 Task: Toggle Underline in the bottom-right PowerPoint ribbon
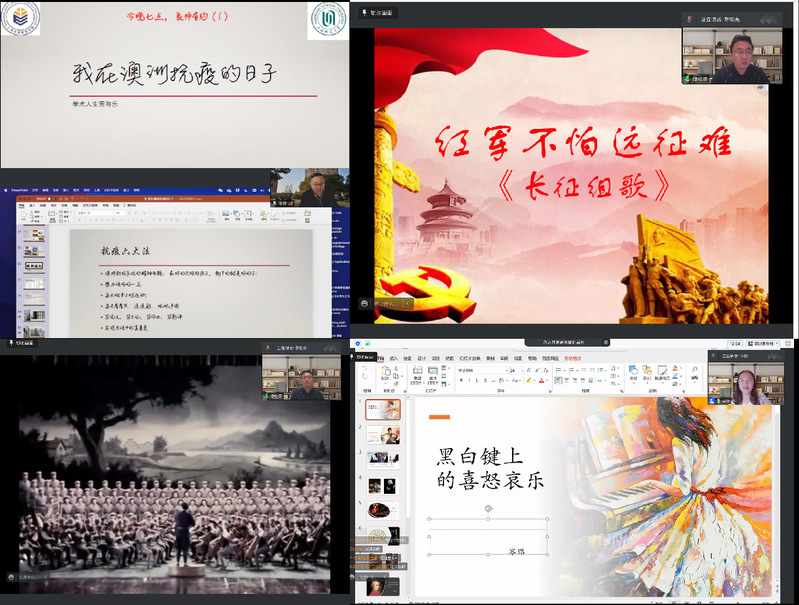[478, 380]
